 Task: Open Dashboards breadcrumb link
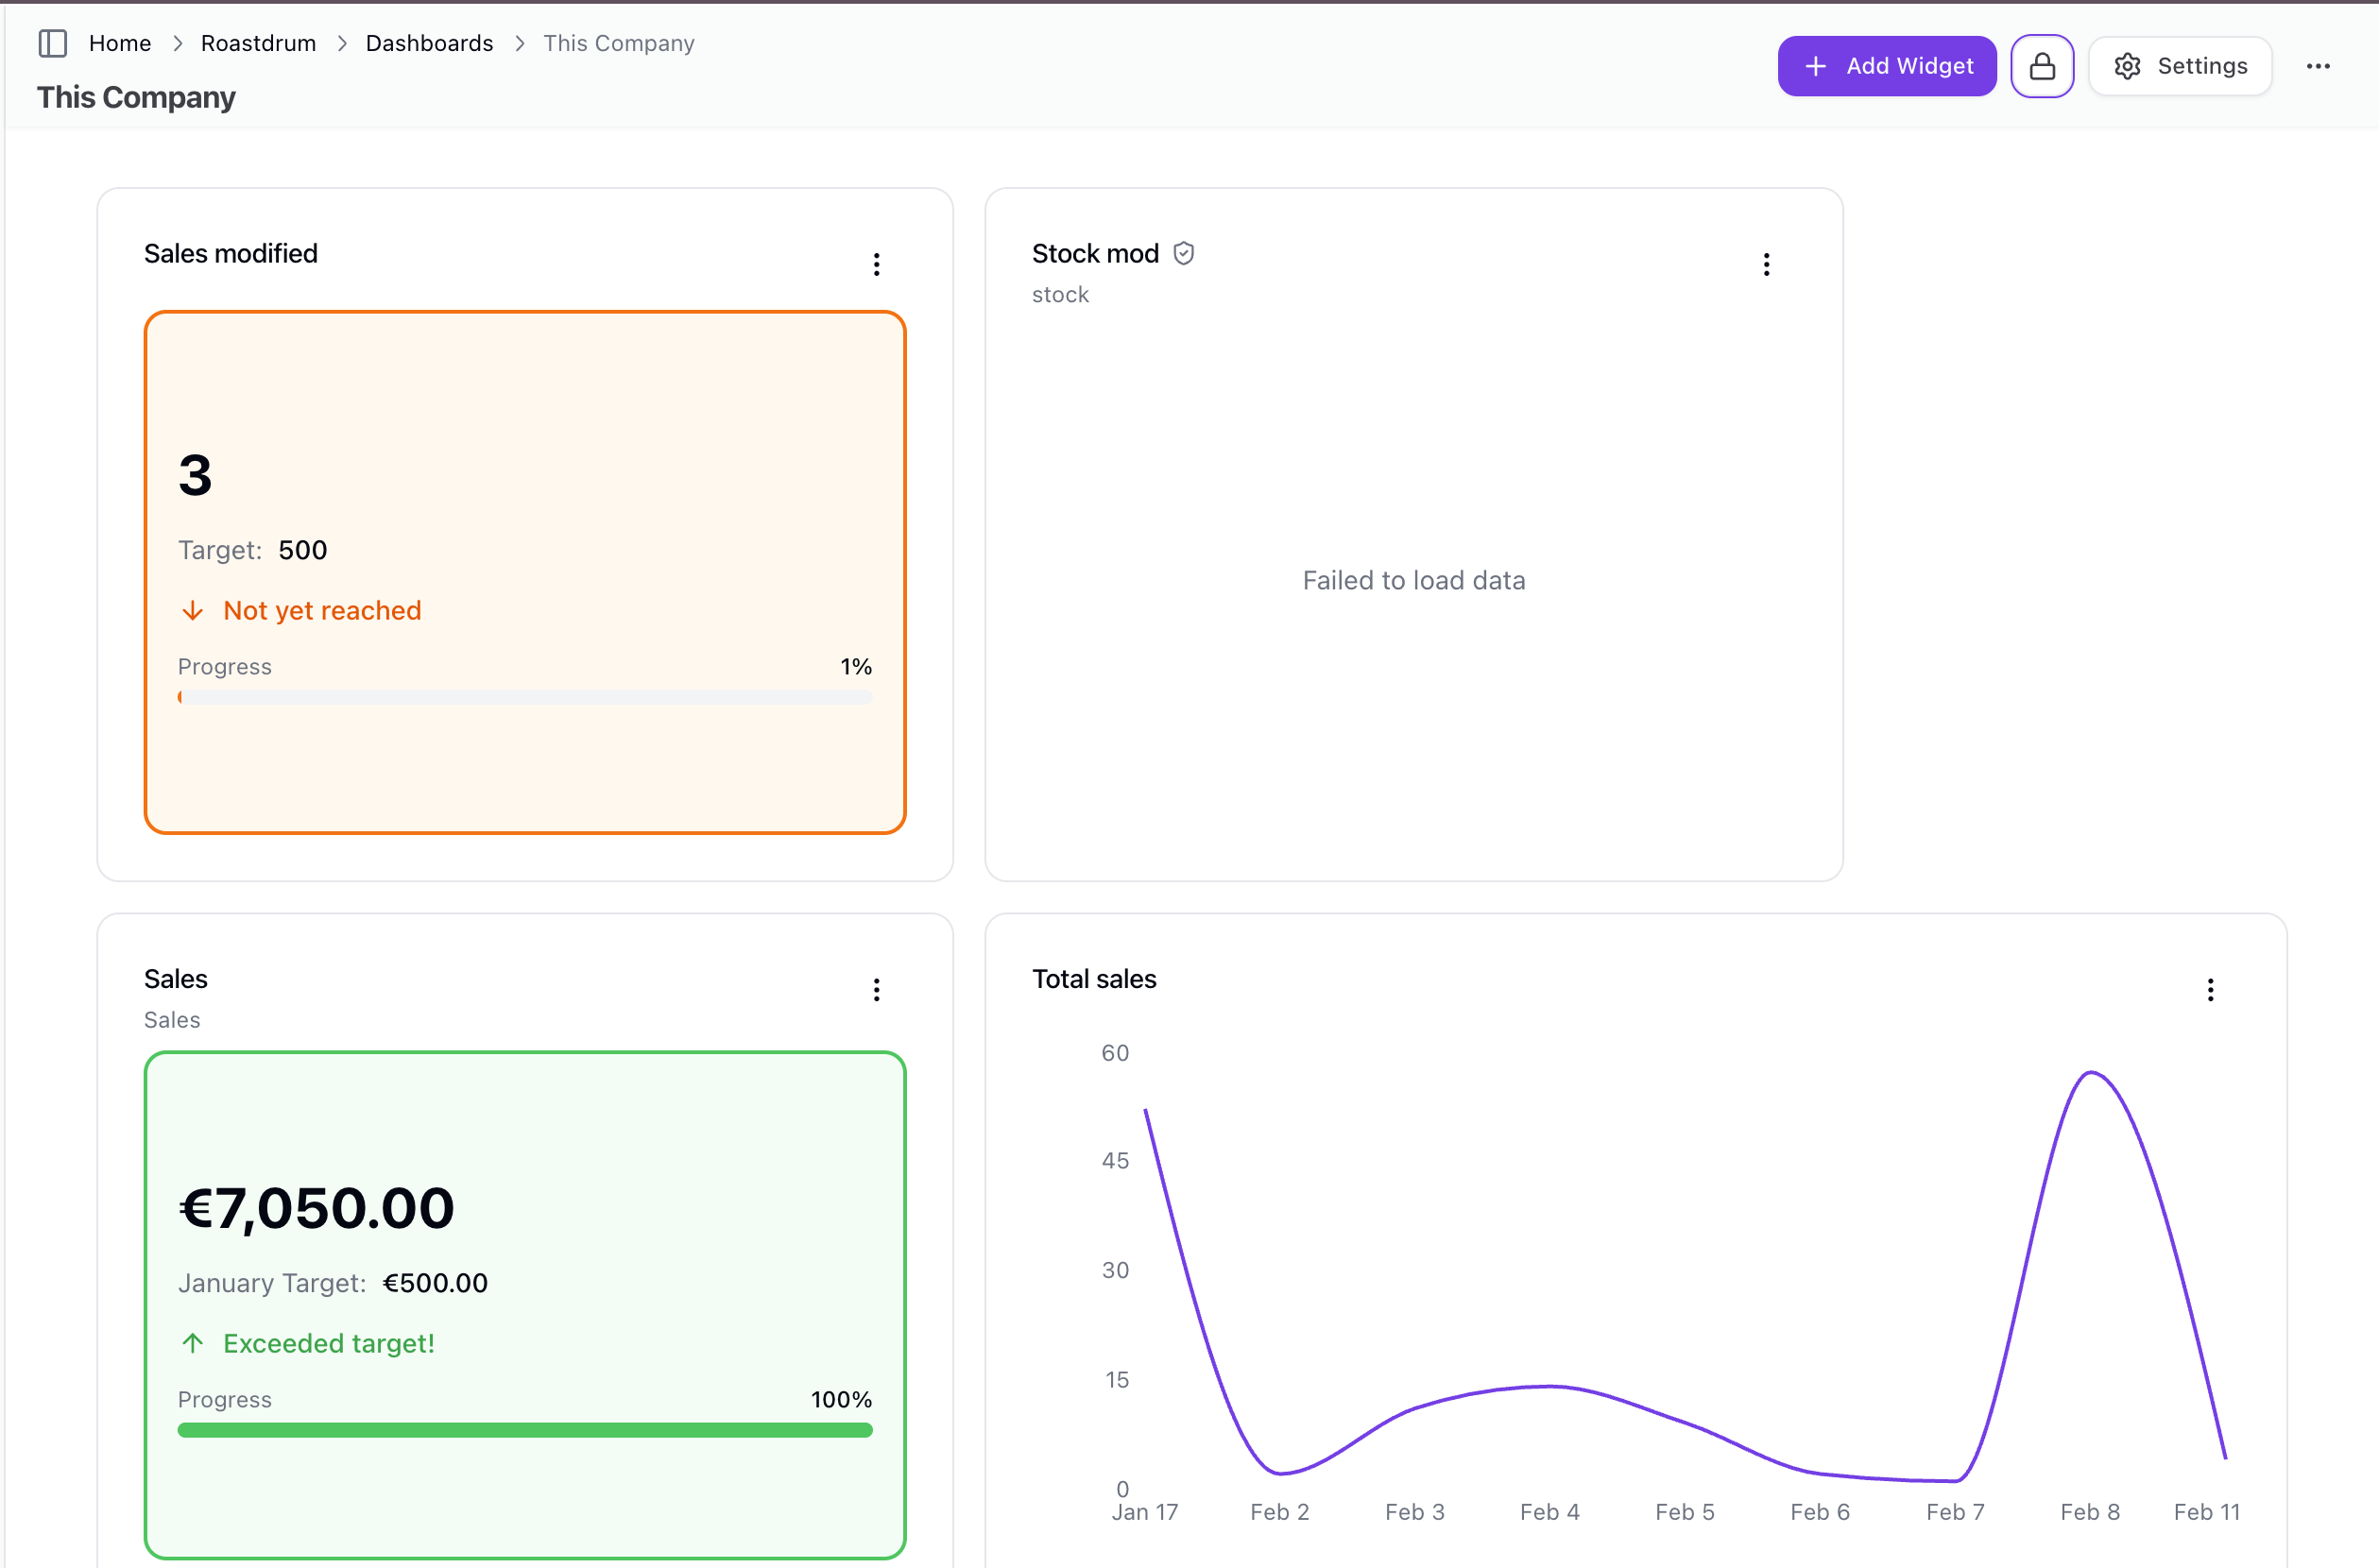coord(429,43)
